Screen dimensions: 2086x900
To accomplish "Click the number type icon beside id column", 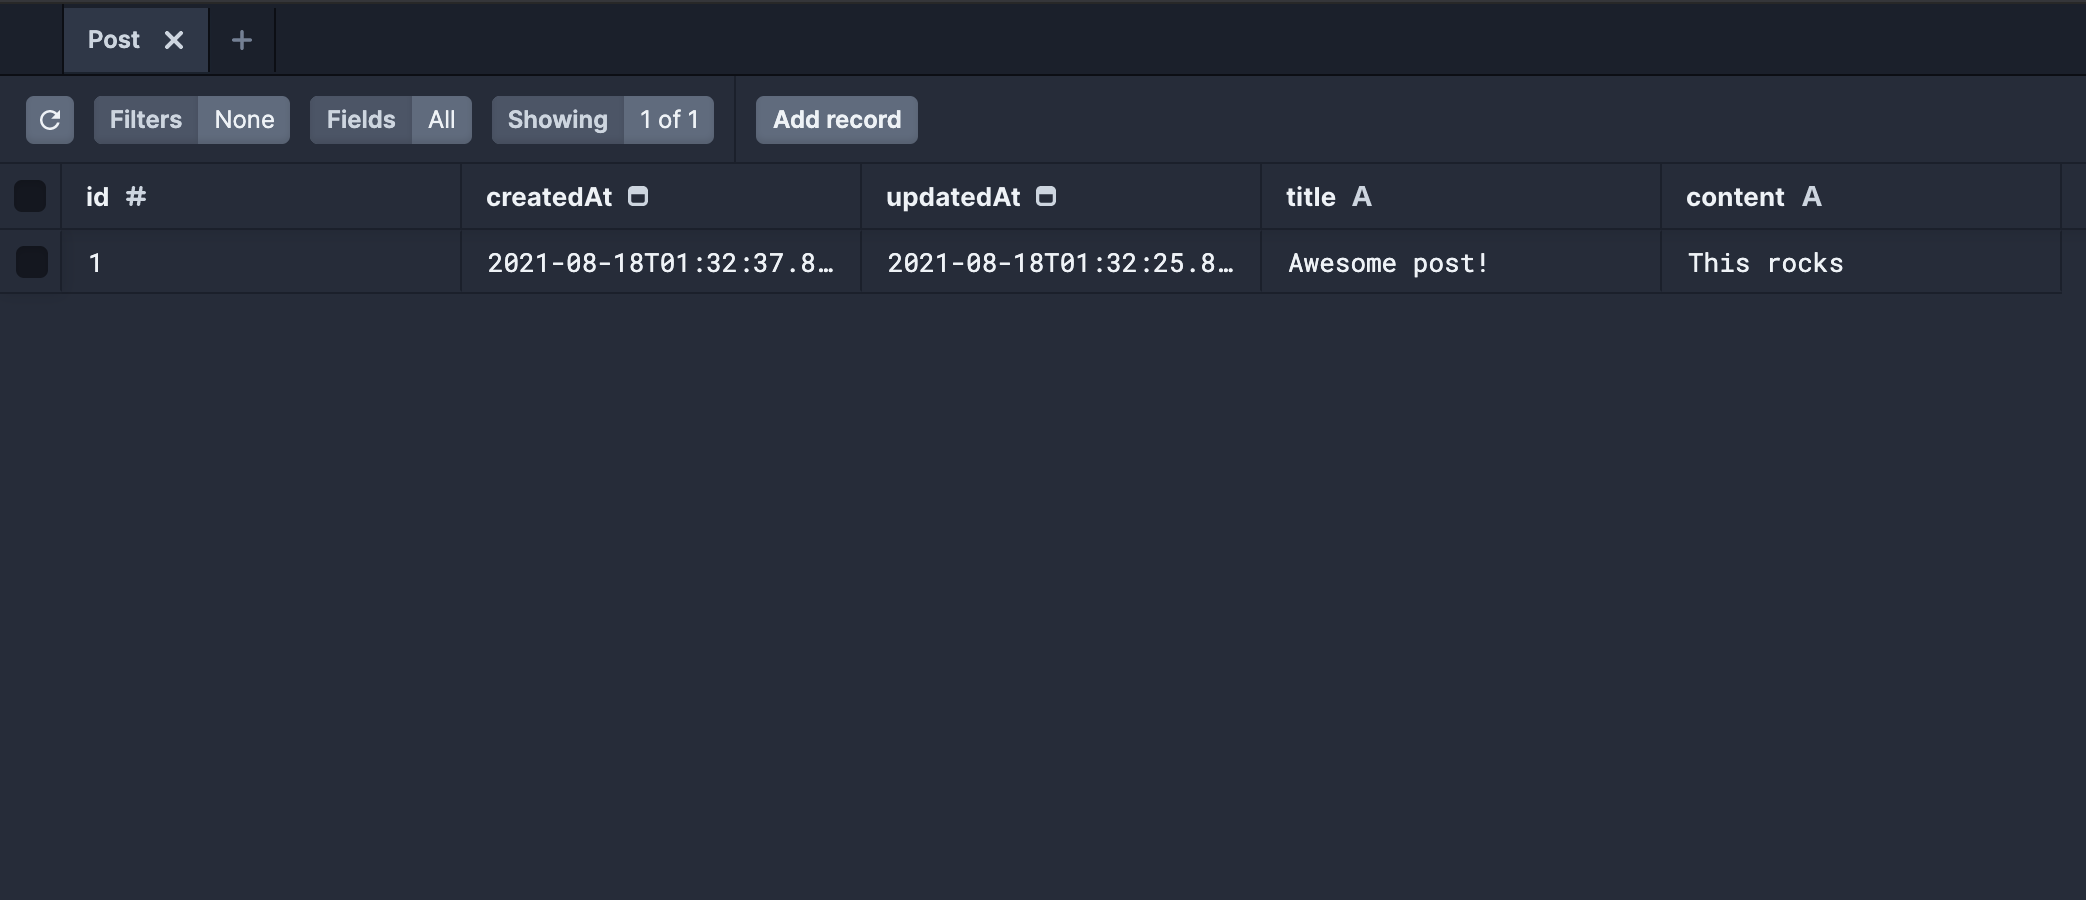I will [x=135, y=197].
